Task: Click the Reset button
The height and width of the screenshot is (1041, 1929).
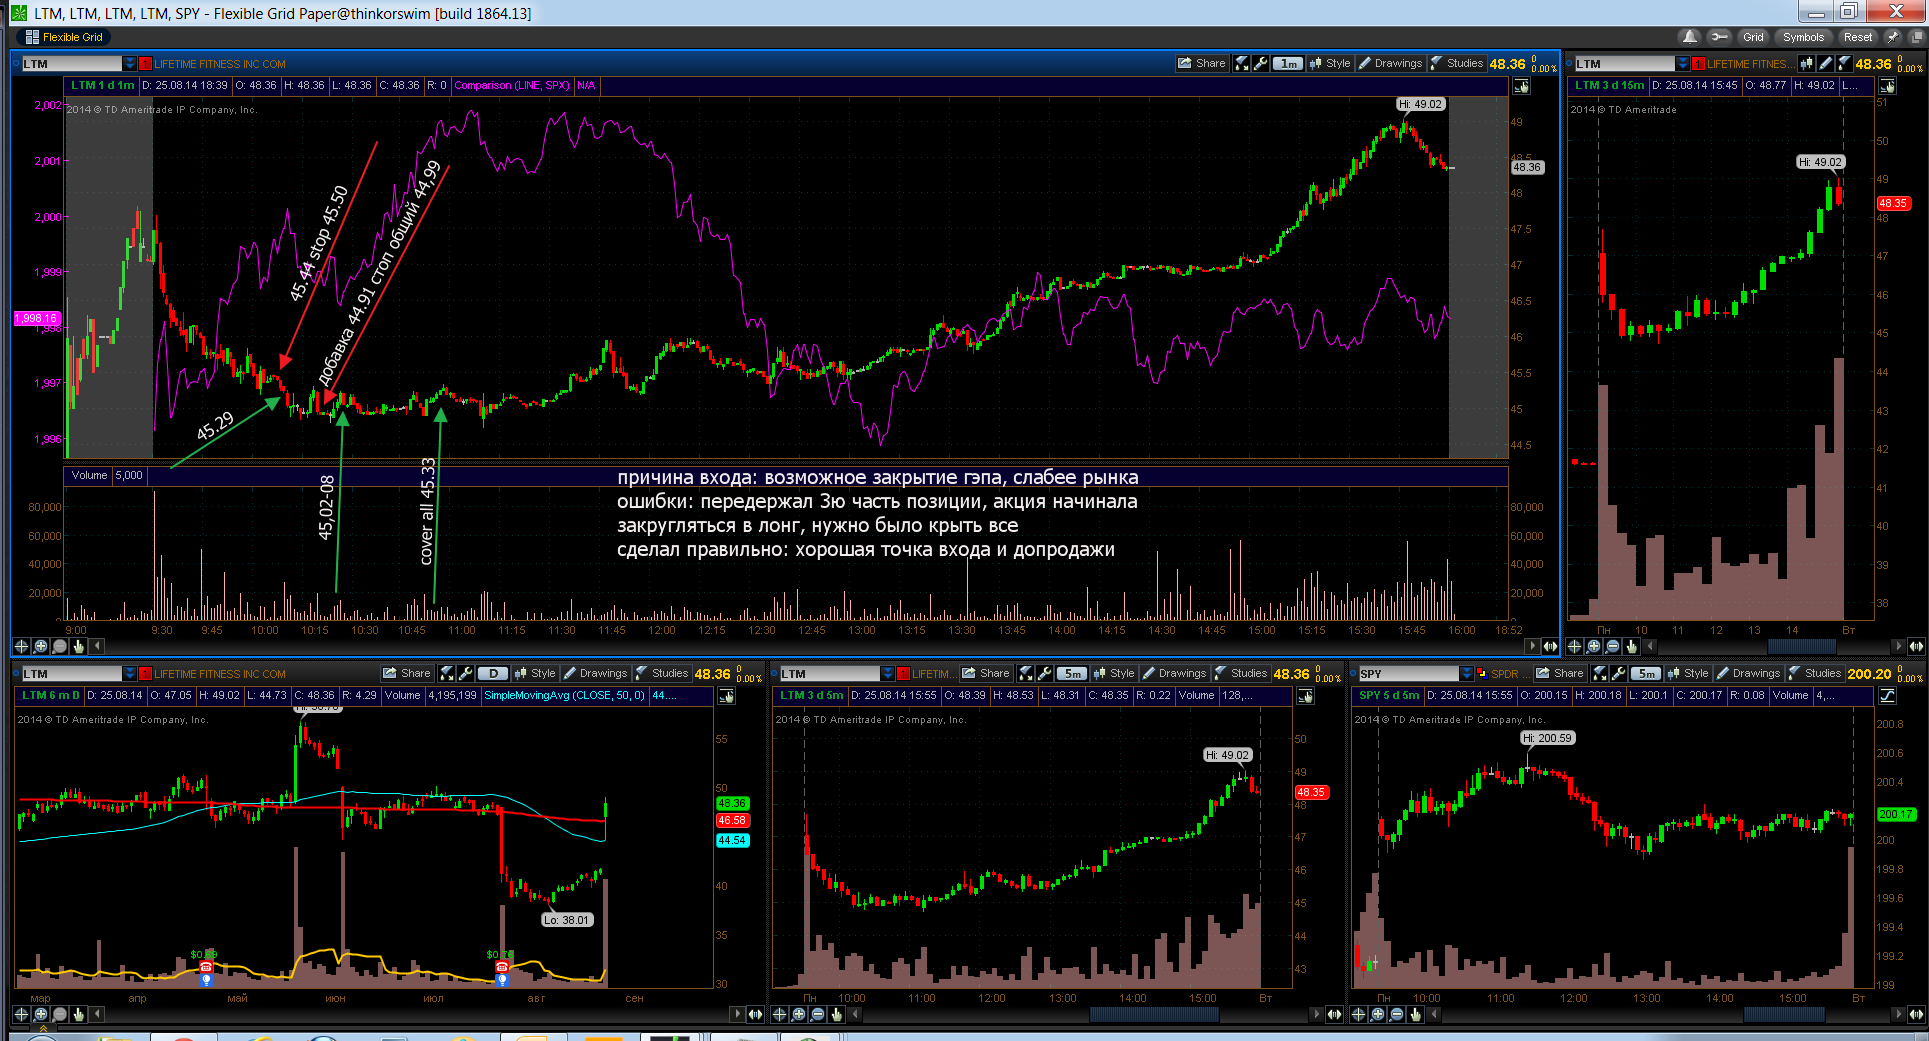Action: tap(1858, 37)
